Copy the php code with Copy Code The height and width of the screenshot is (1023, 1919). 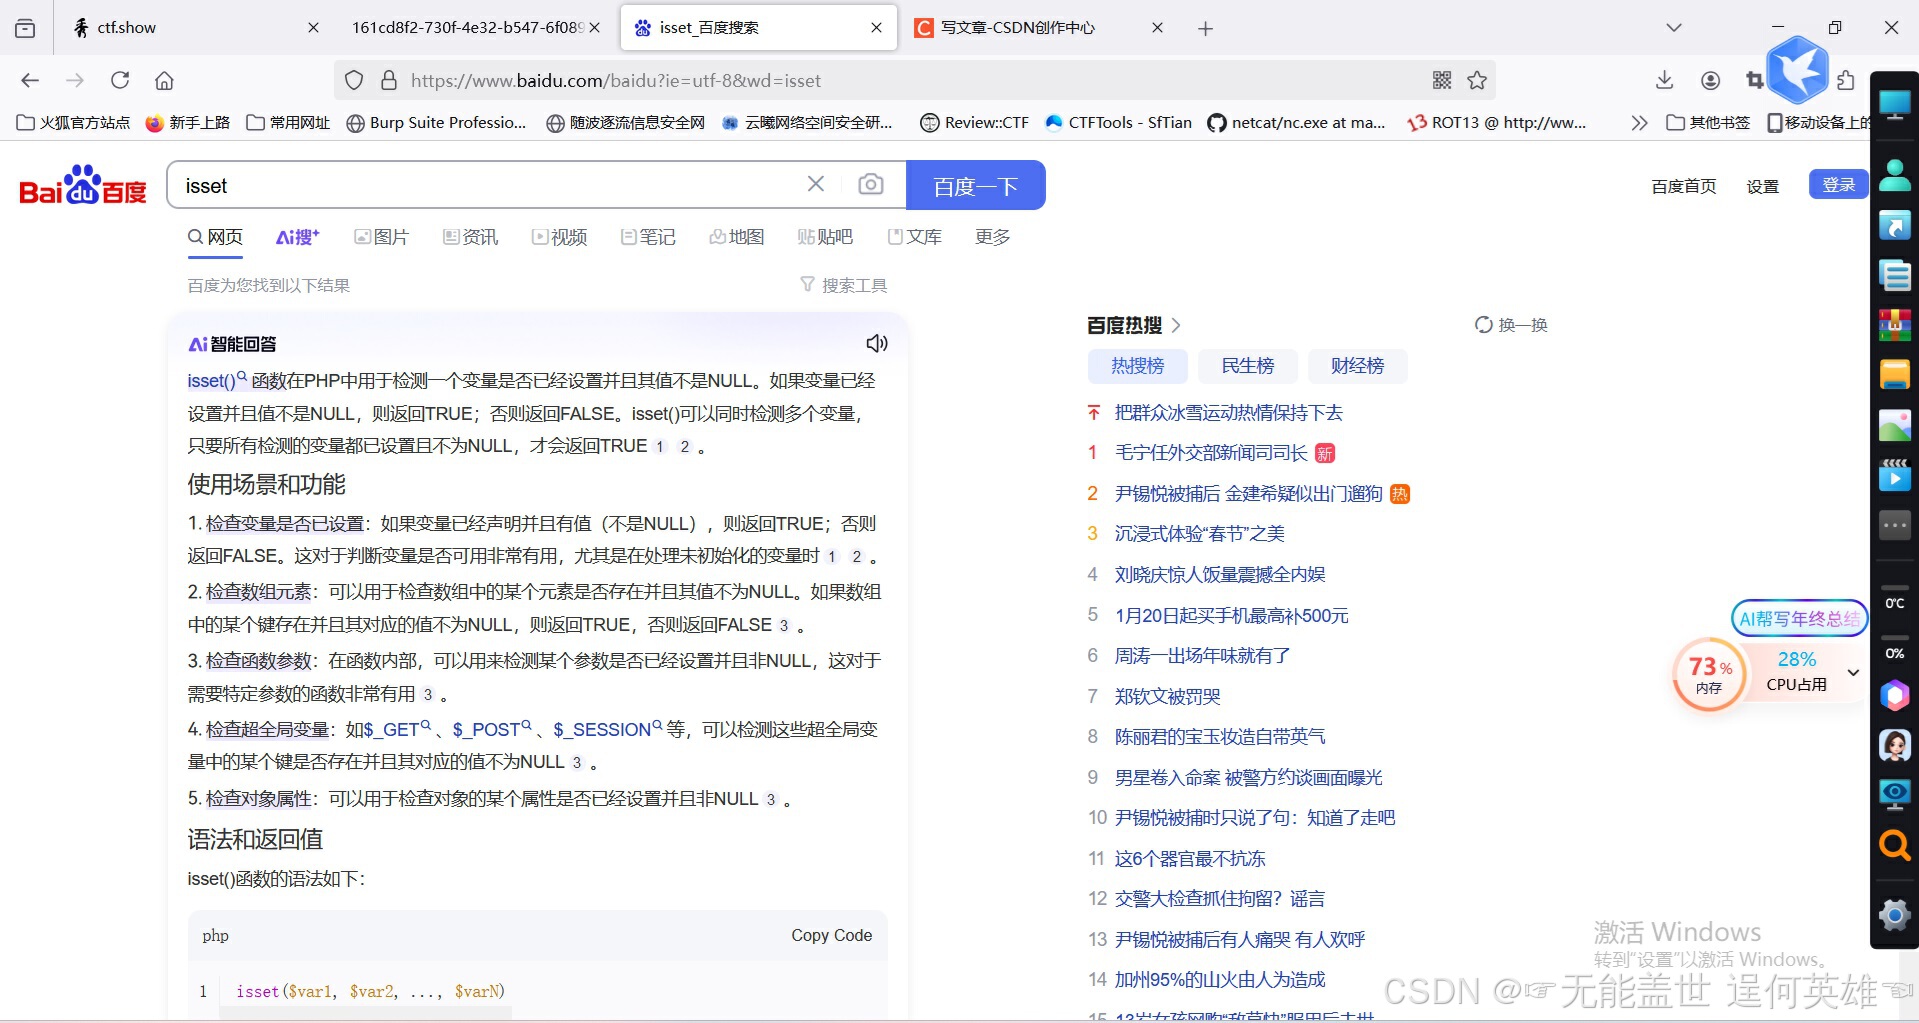click(x=831, y=935)
